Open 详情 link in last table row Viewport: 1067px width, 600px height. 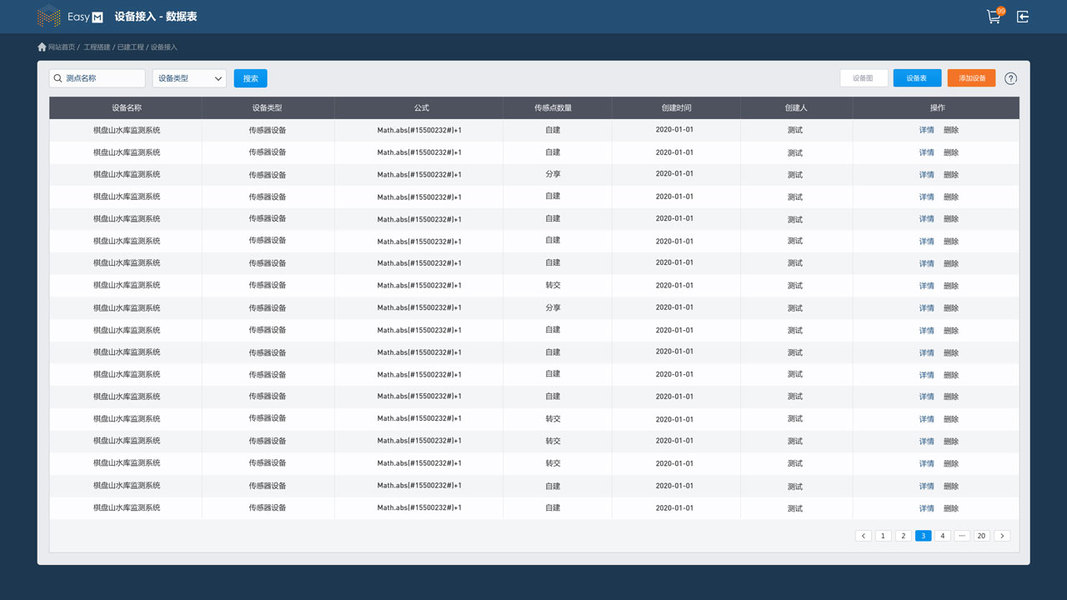[927, 508]
